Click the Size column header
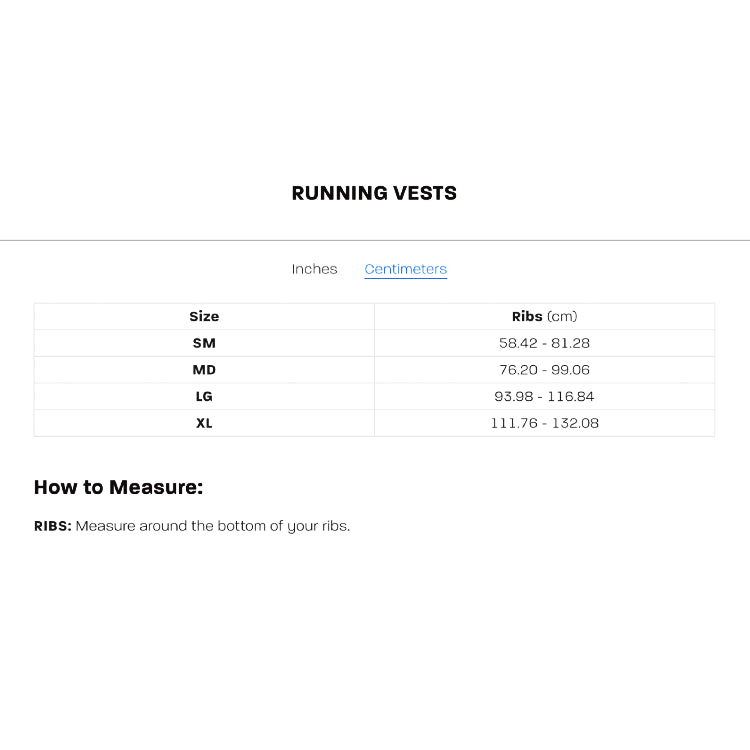750x750 pixels. 204,316
